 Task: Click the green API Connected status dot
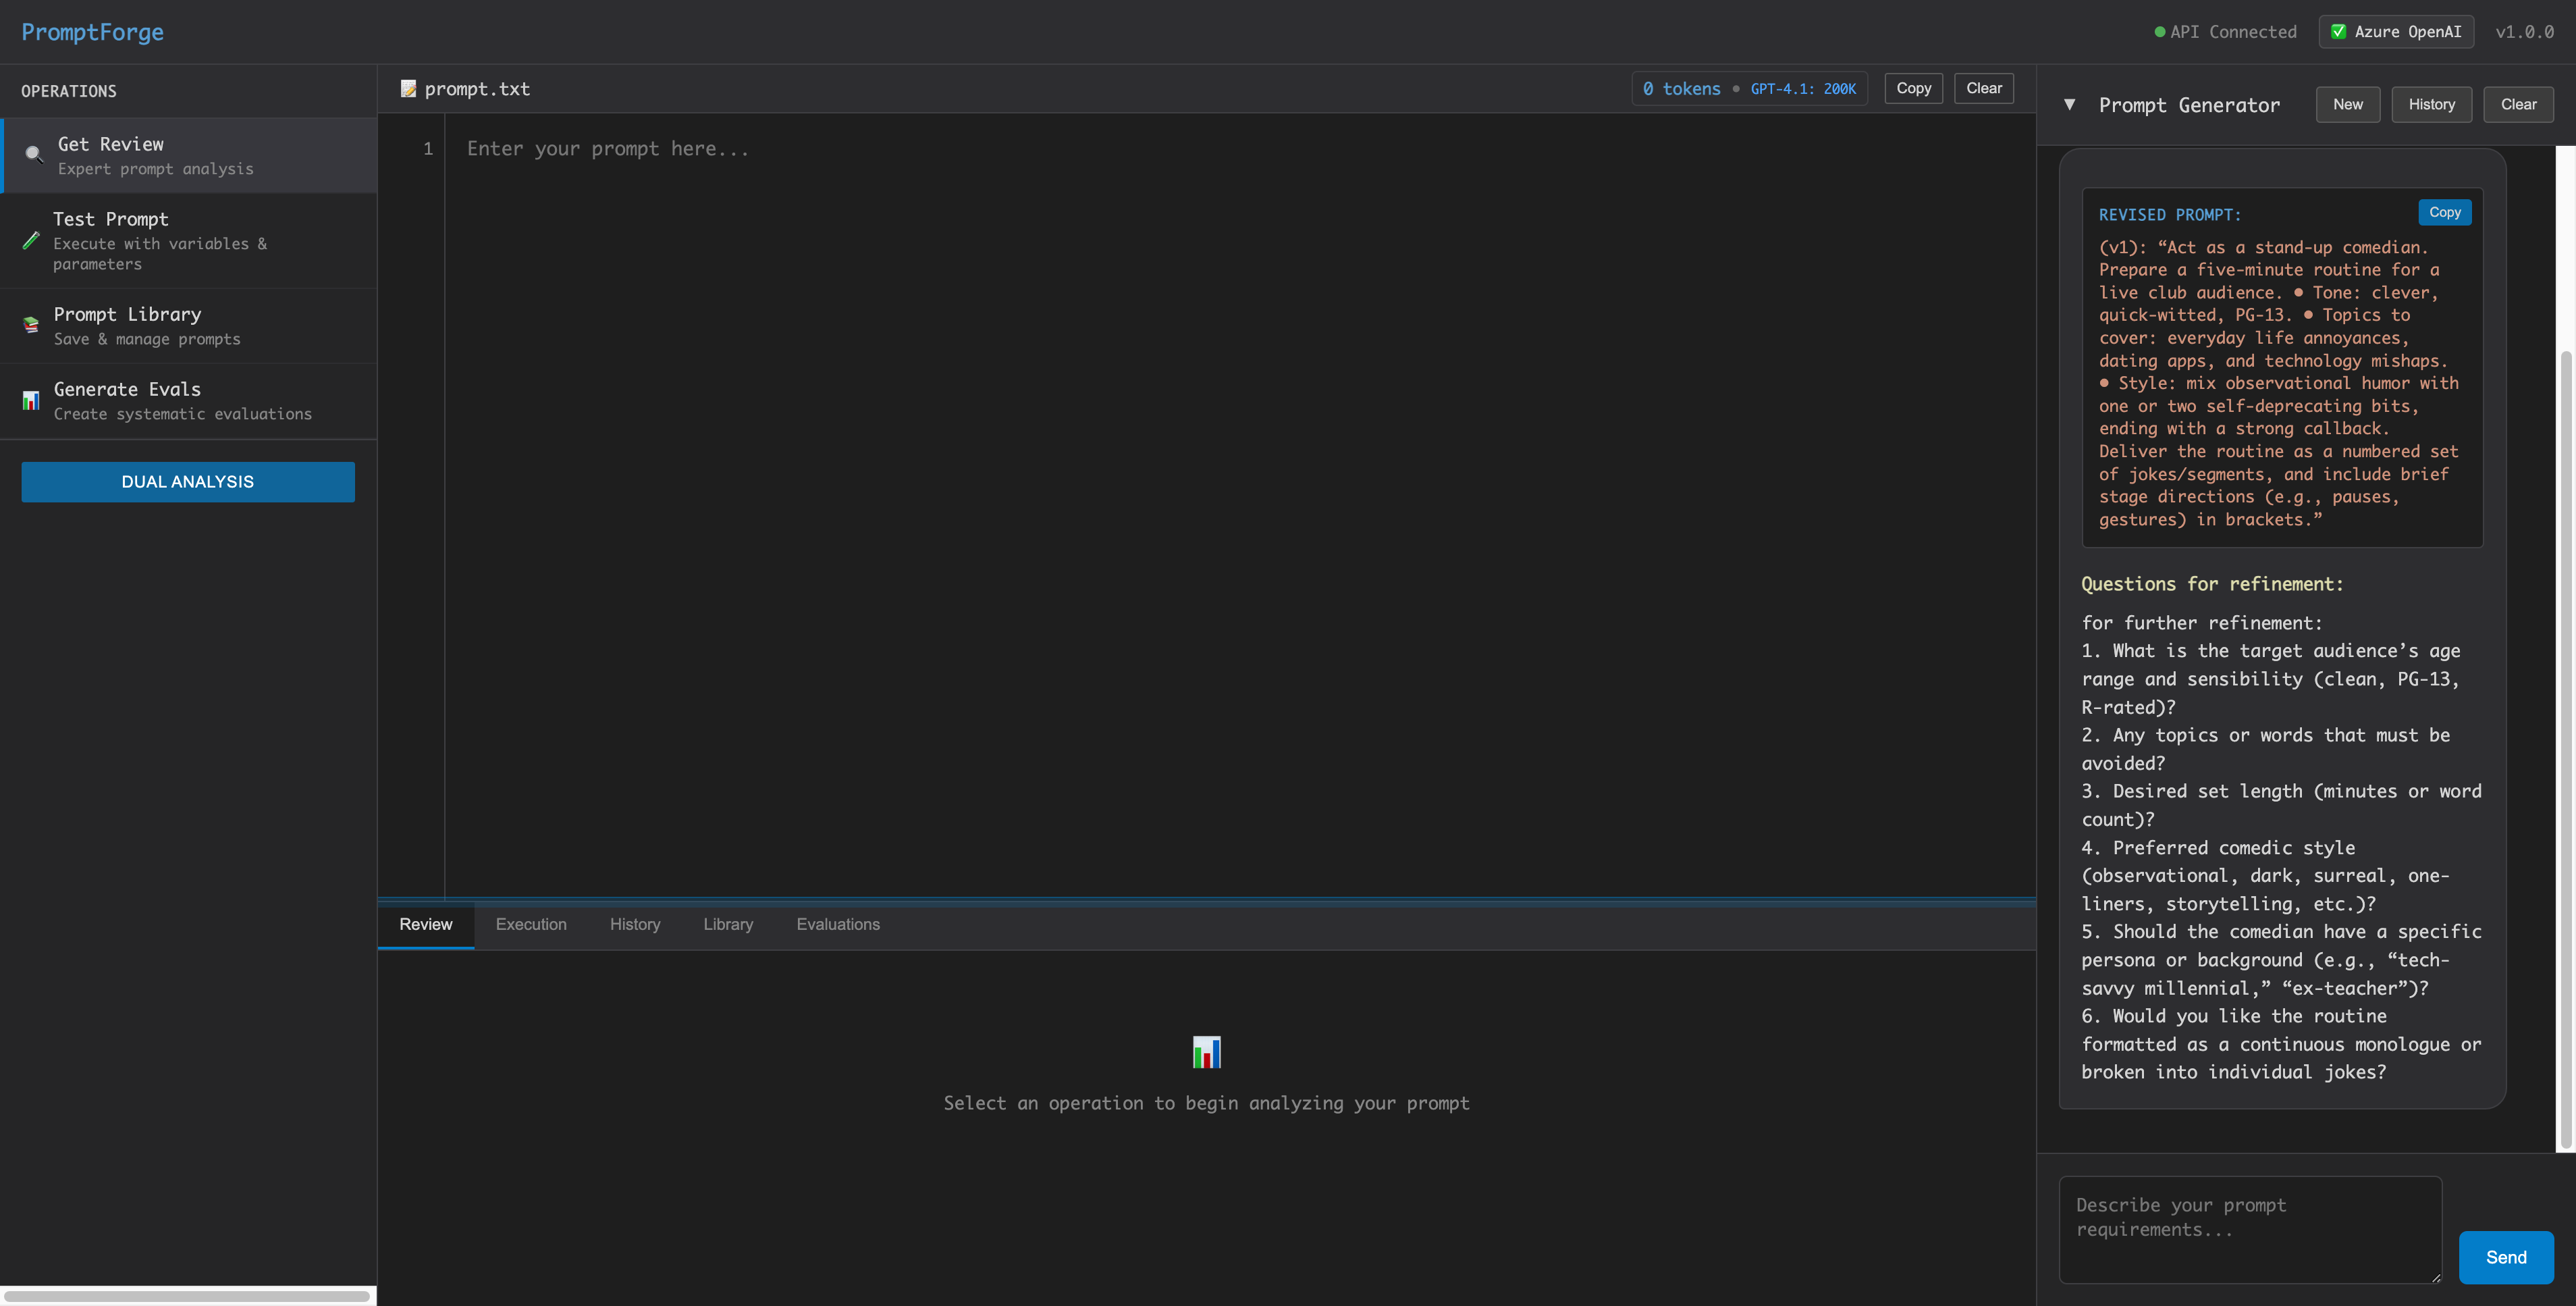pos(2159,32)
